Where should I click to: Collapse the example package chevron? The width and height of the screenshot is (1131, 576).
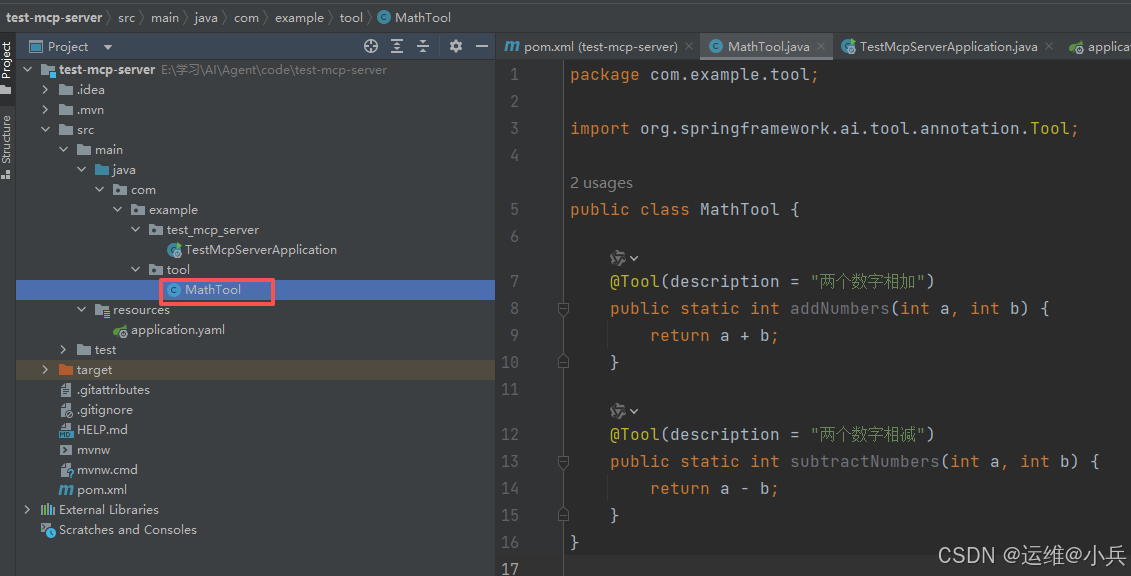[118, 210]
